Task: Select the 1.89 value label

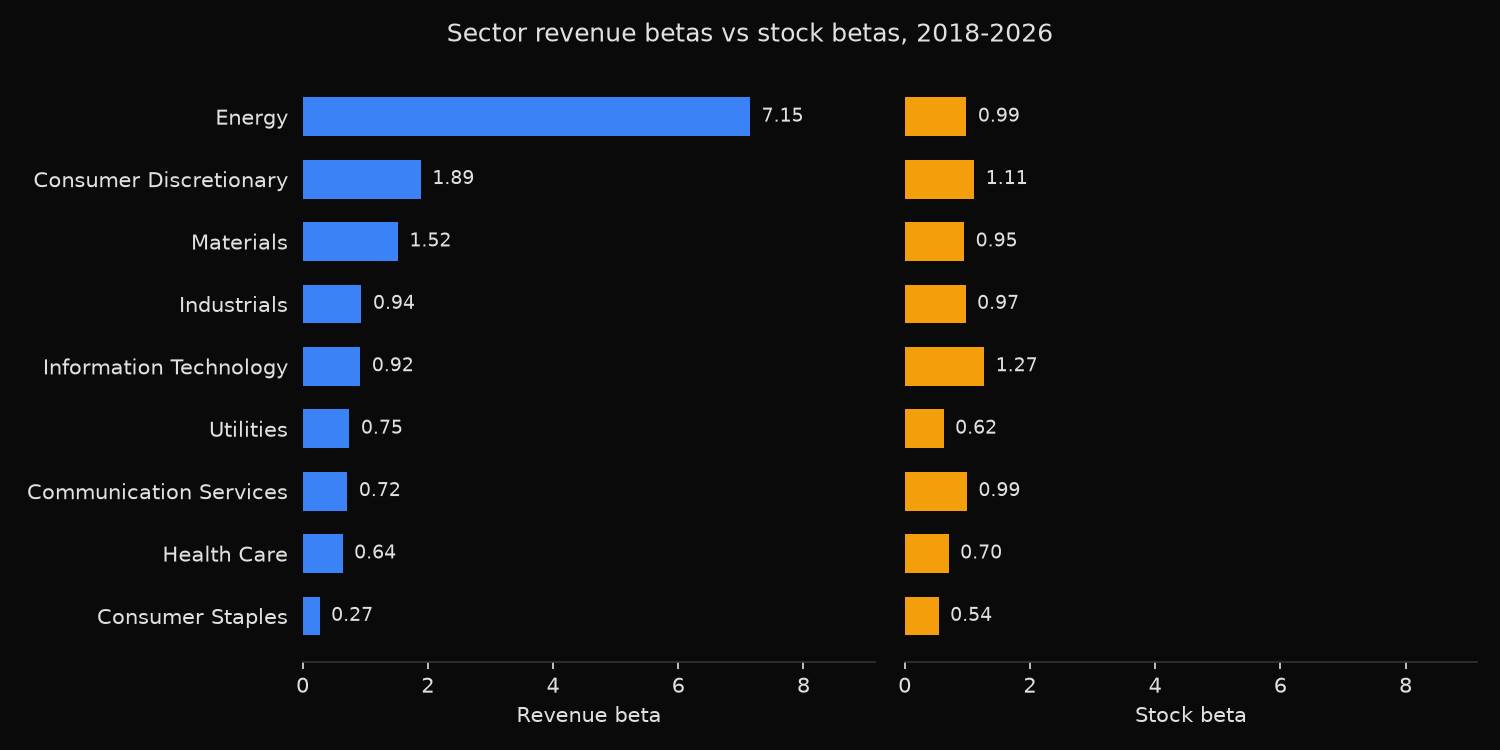Action: tap(453, 179)
